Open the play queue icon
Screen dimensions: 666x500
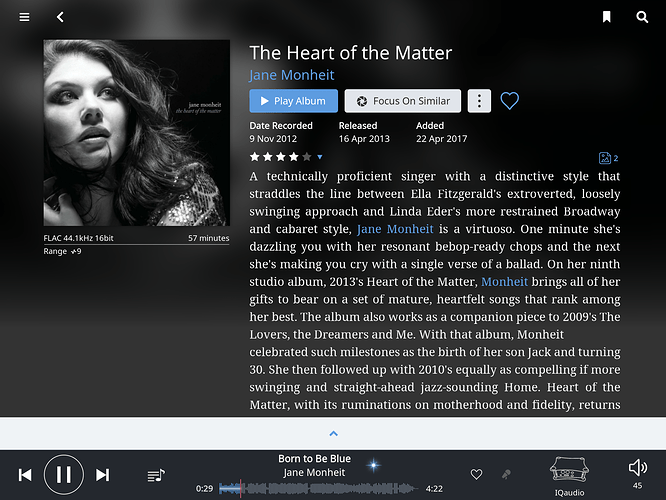coord(156,475)
